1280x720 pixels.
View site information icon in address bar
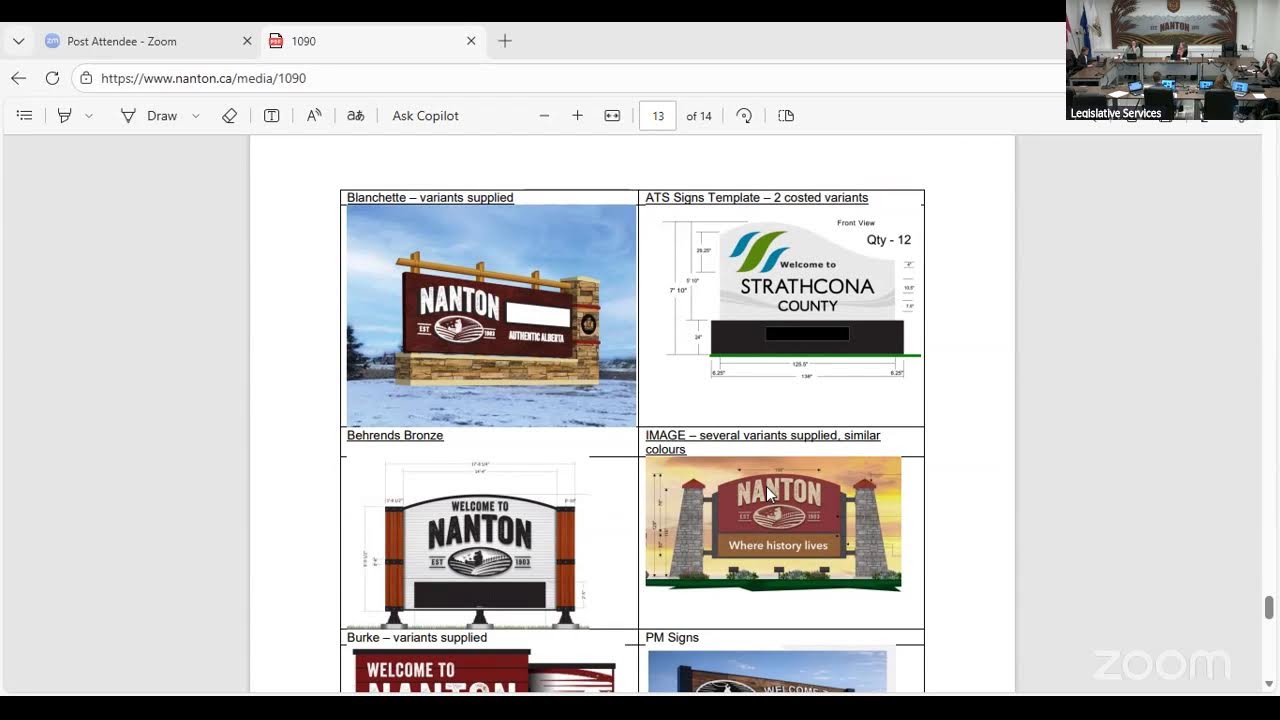86,78
